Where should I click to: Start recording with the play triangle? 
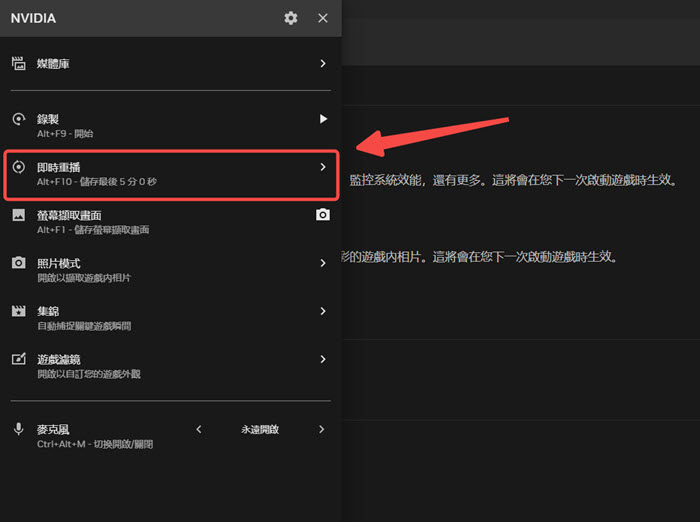[324, 119]
